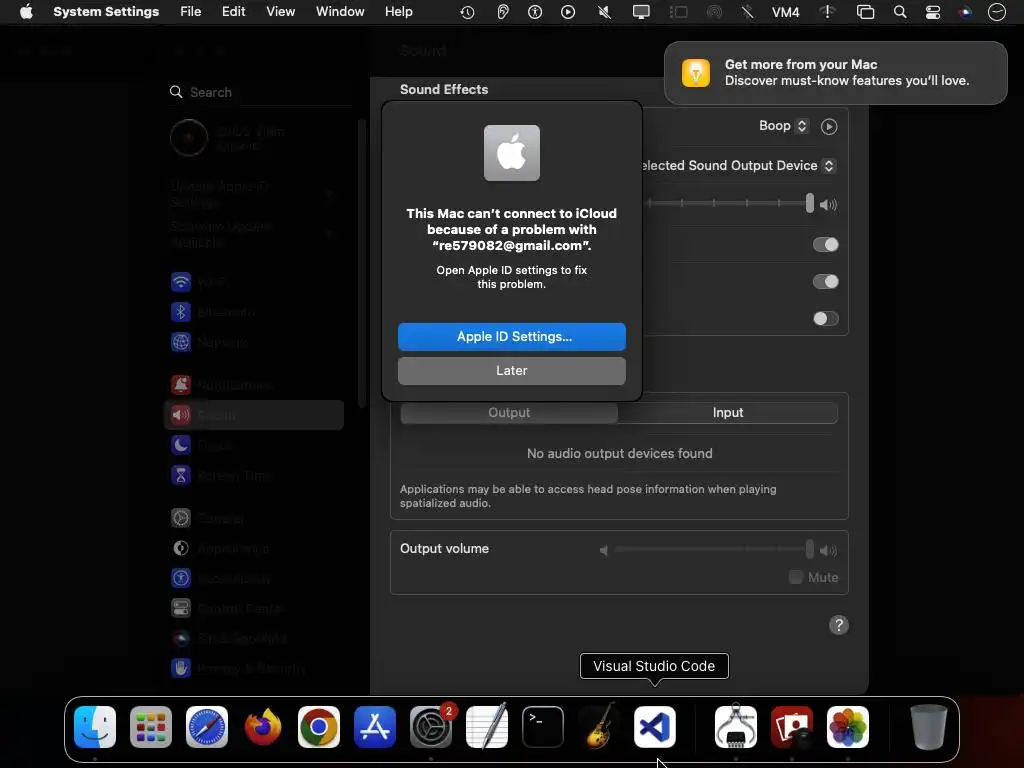Launch Firefox from the Dock
Image resolution: width=1024 pixels, height=768 pixels.
(x=263, y=727)
